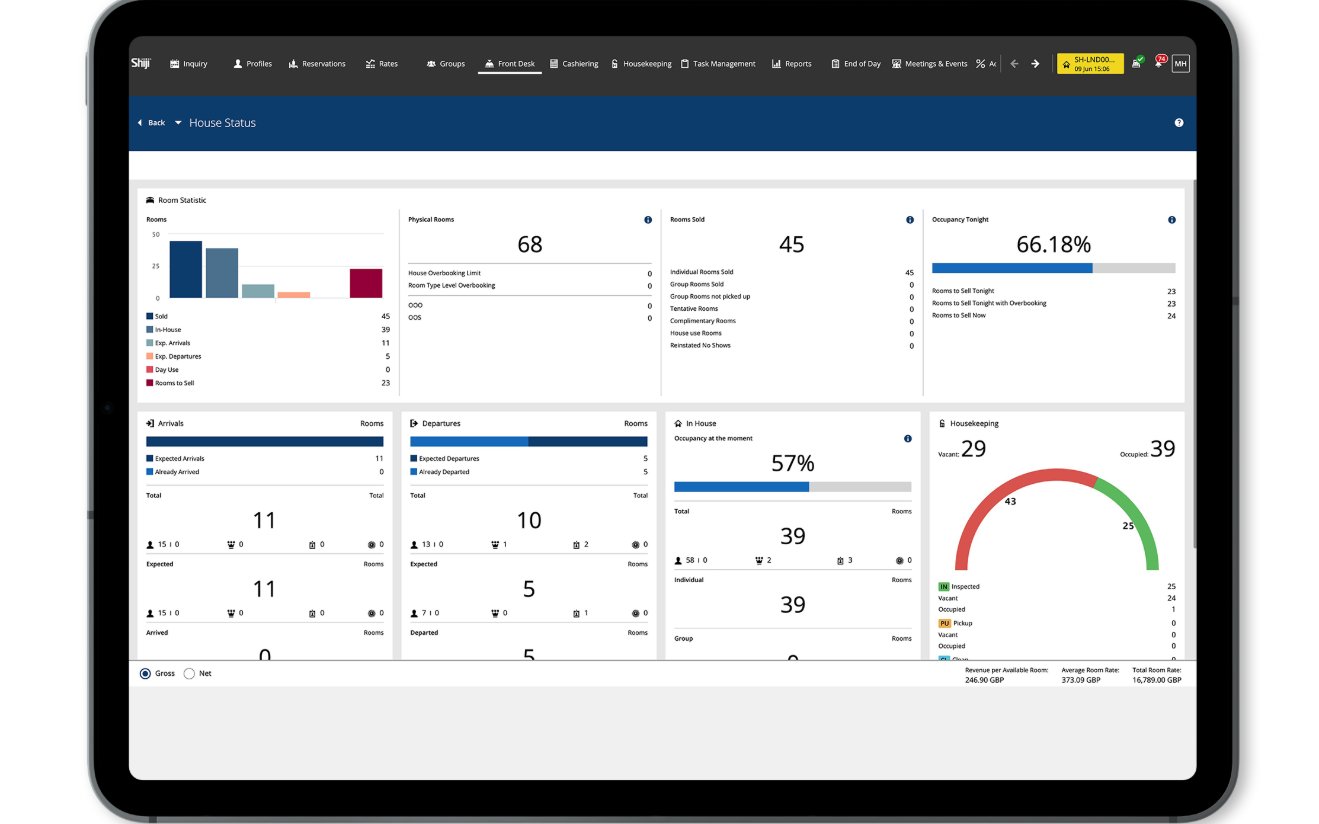The width and height of the screenshot is (1319, 824).
Task: Click info icon beside Occupancy at the moment
Action: pos(908,439)
